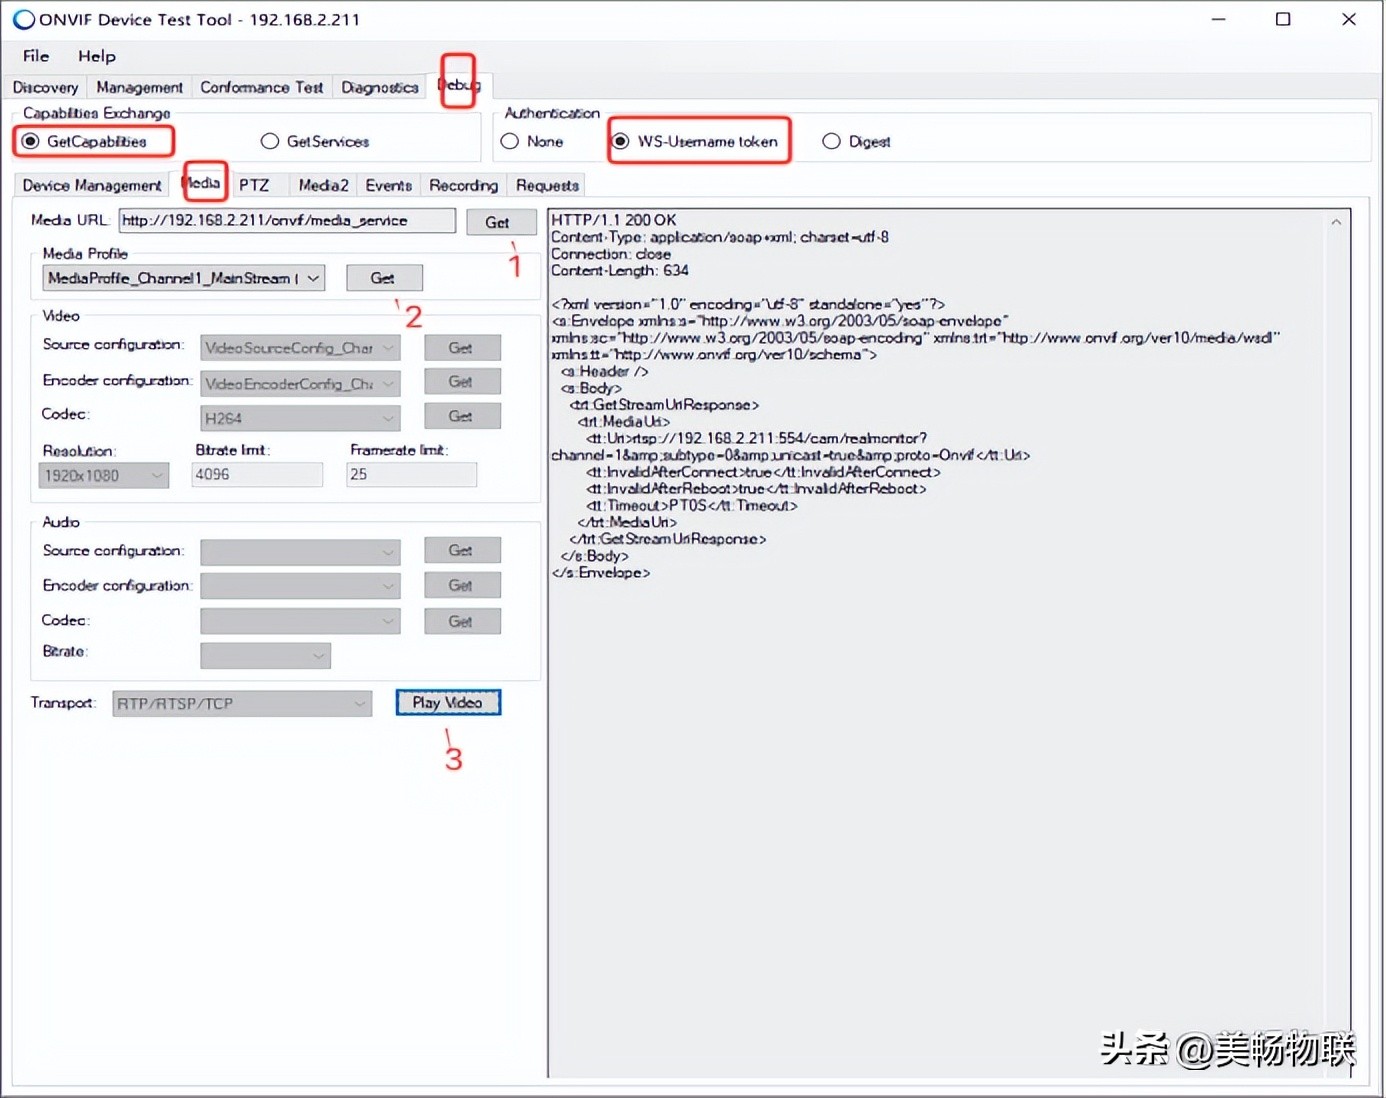Click Get for Audio Source configuration
The image size is (1386, 1098).
[461, 550]
